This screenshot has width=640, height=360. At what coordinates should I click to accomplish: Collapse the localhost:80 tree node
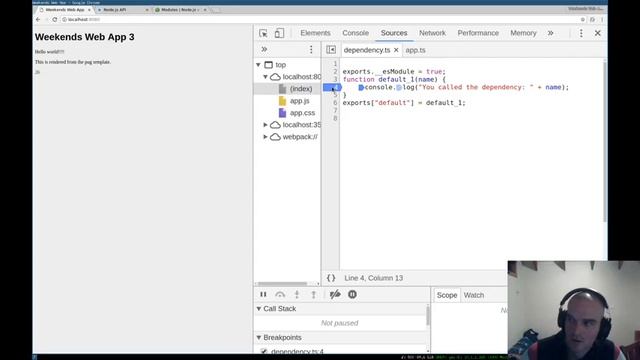265,77
